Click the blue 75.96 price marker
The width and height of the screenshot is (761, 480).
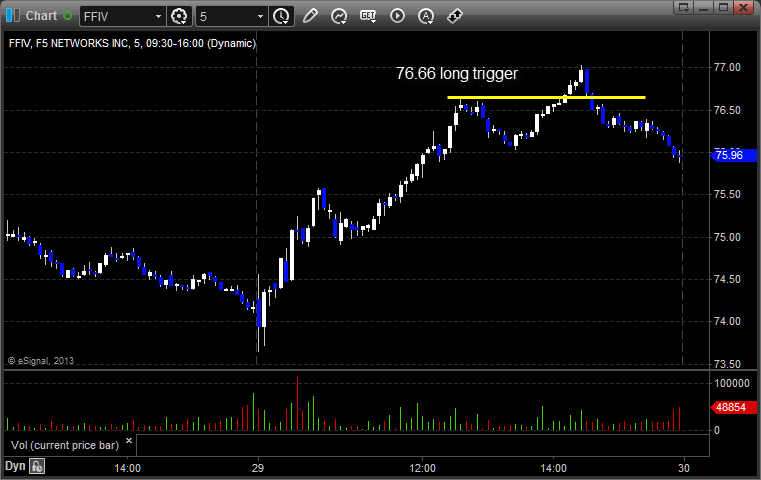[733, 155]
